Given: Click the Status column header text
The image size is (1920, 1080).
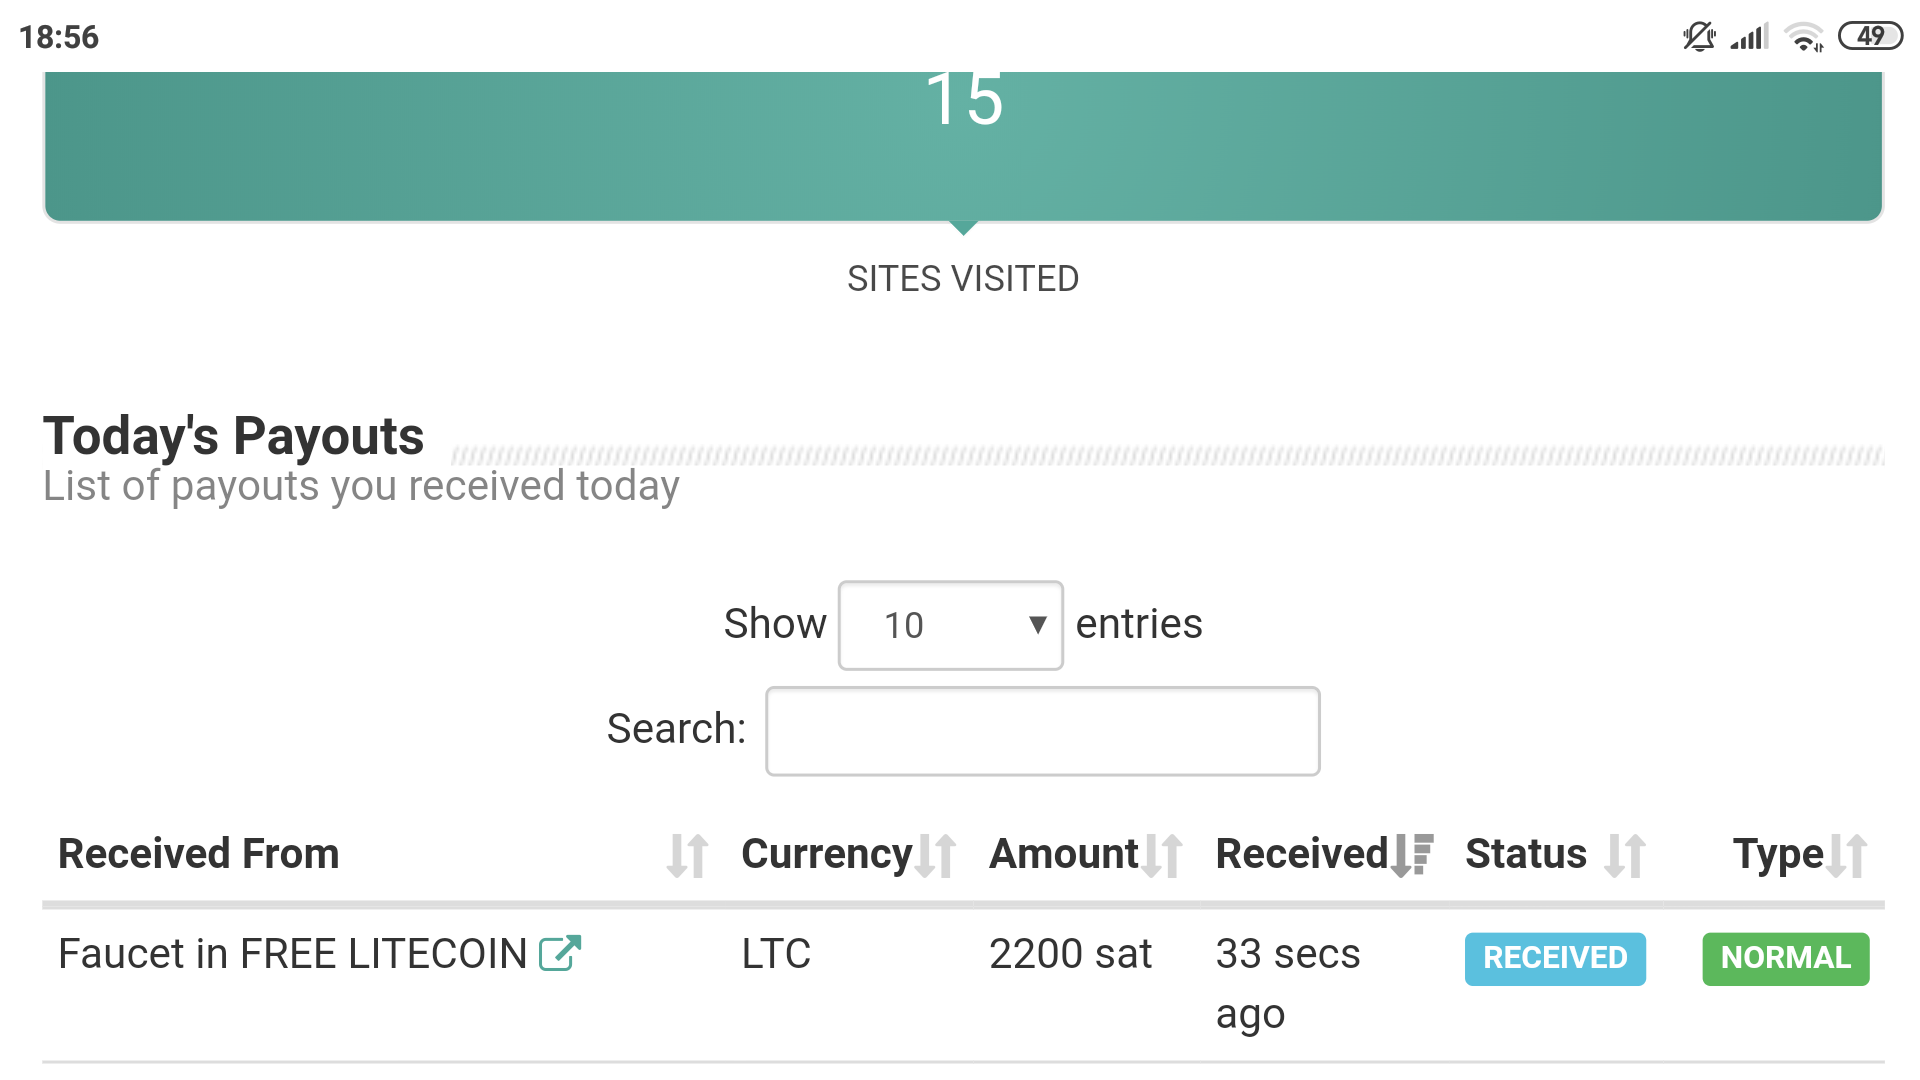Looking at the screenshot, I should click(x=1526, y=855).
